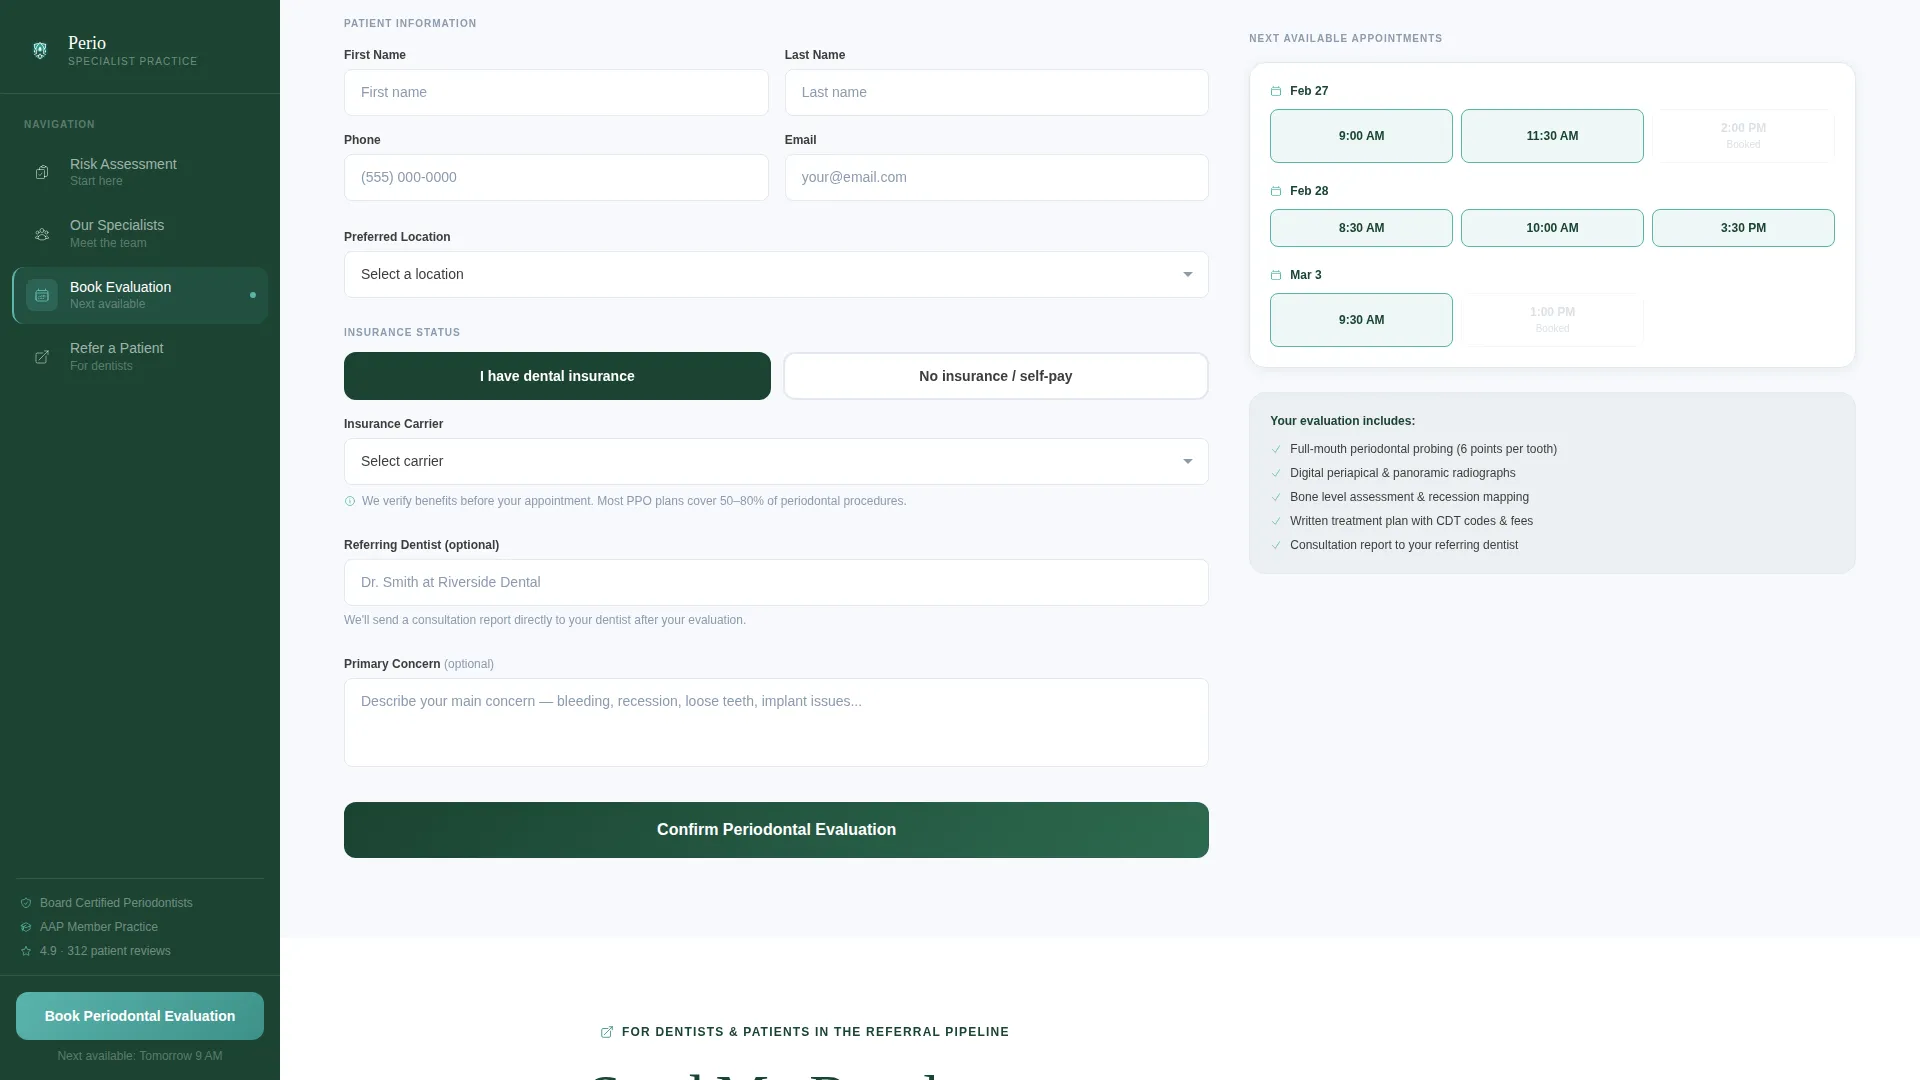Click '4.9 · 312 patient reviews' text
1920x1080 pixels.
[x=105, y=951]
